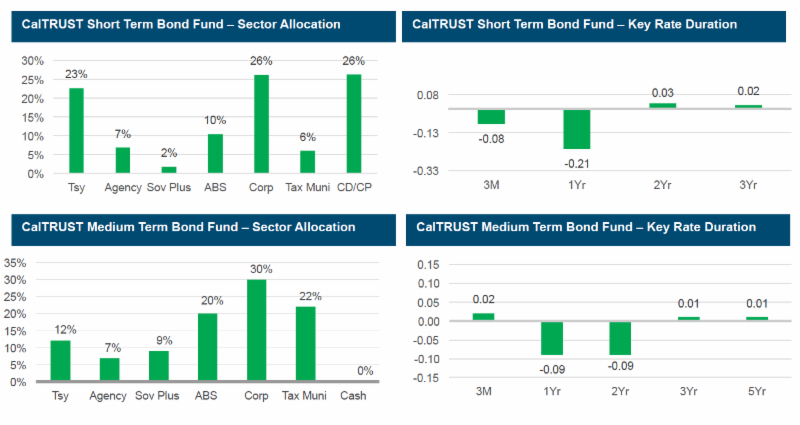The height and width of the screenshot is (425, 800).
Task: Select the 9% Sov Plus bar in Medium Term chart
Action: (156, 366)
